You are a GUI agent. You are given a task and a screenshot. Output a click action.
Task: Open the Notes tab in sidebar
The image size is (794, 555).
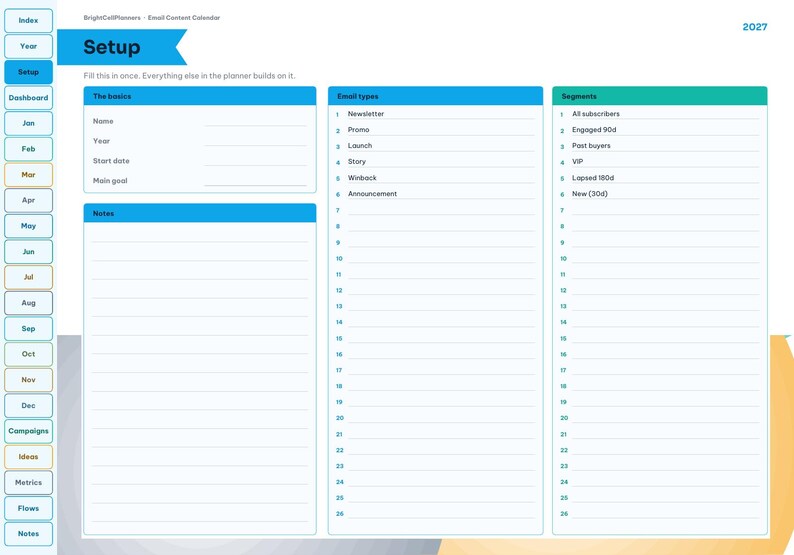click(28, 534)
